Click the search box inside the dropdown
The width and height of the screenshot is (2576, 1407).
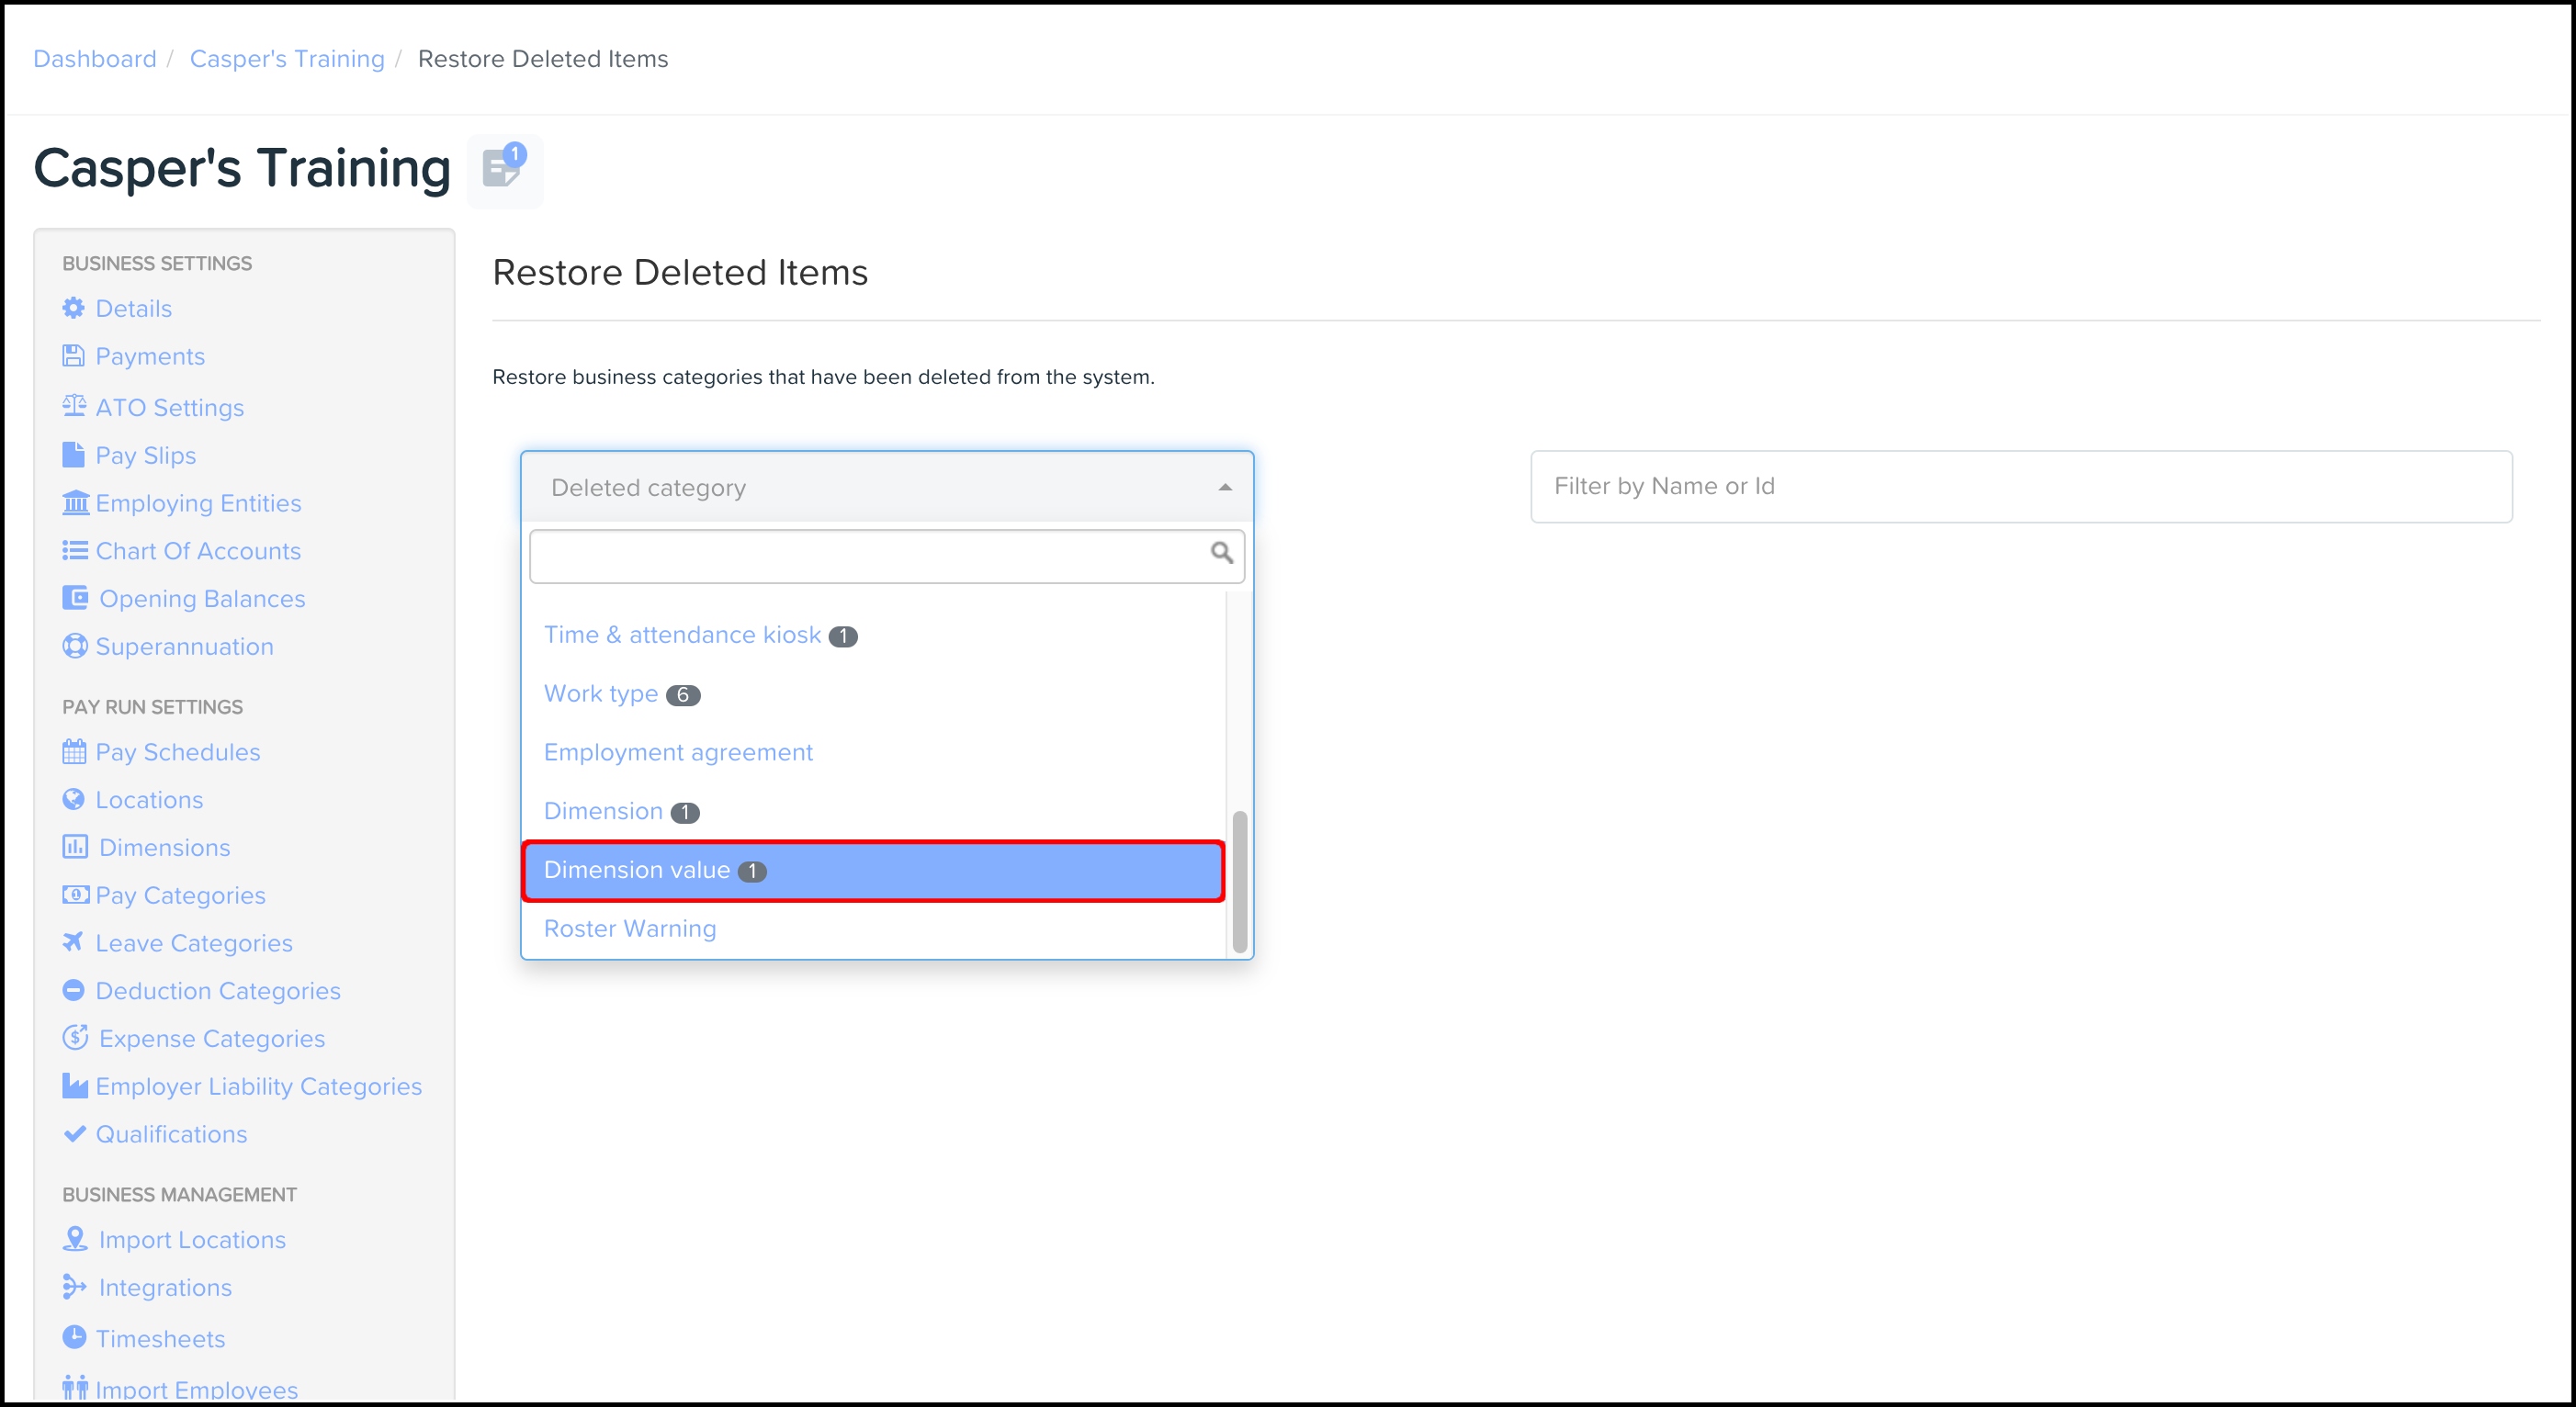click(x=868, y=556)
